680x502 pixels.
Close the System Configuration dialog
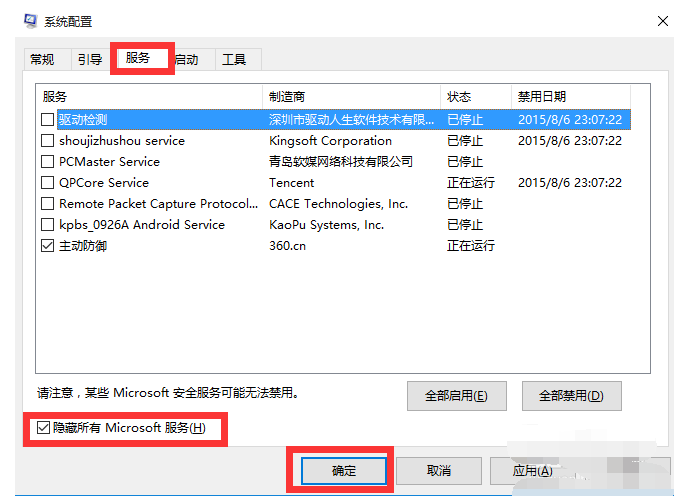662,20
